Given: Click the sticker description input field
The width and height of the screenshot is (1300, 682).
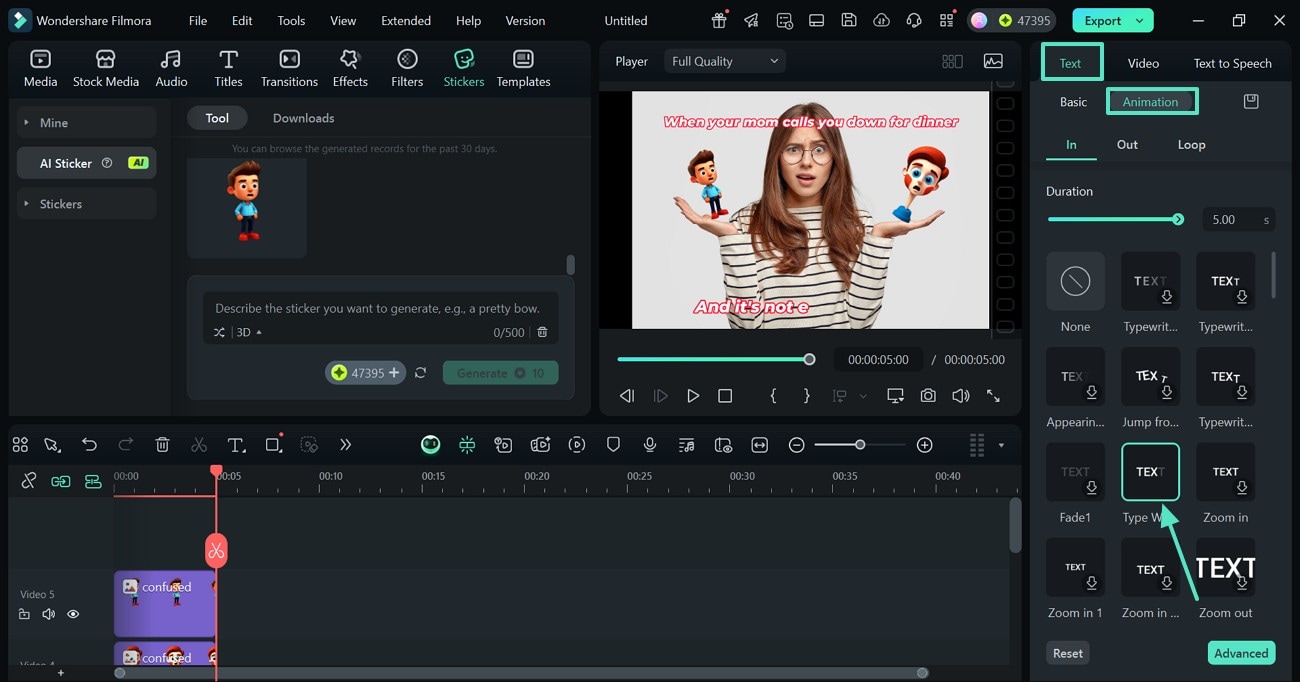Looking at the screenshot, I should (x=380, y=308).
